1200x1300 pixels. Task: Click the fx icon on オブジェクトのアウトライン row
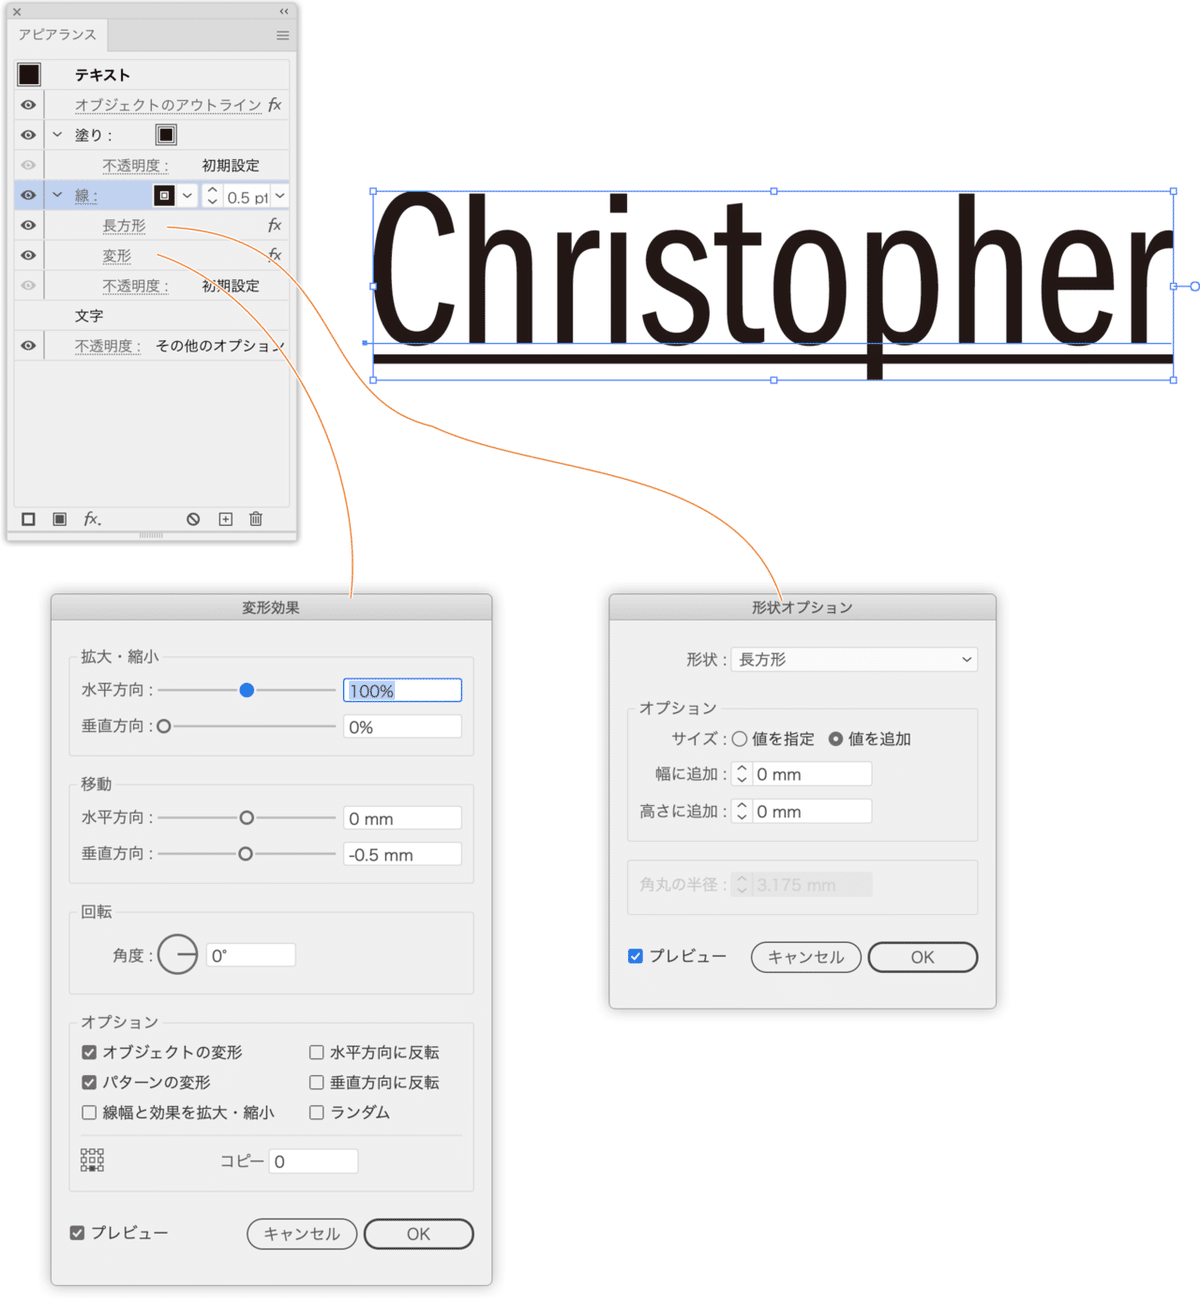tap(275, 104)
